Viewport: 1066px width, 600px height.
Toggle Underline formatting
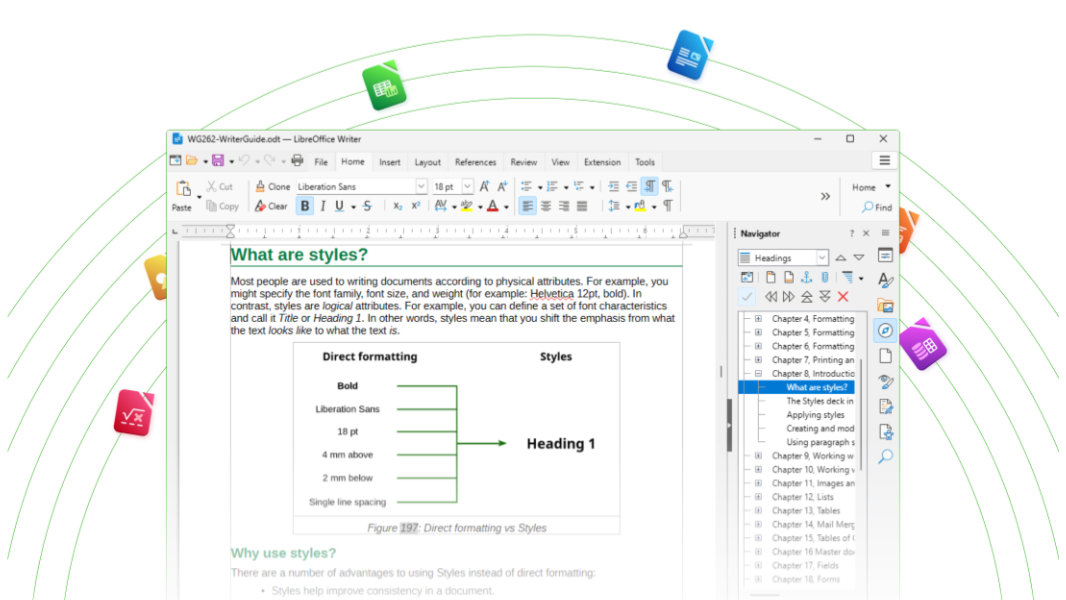point(339,206)
